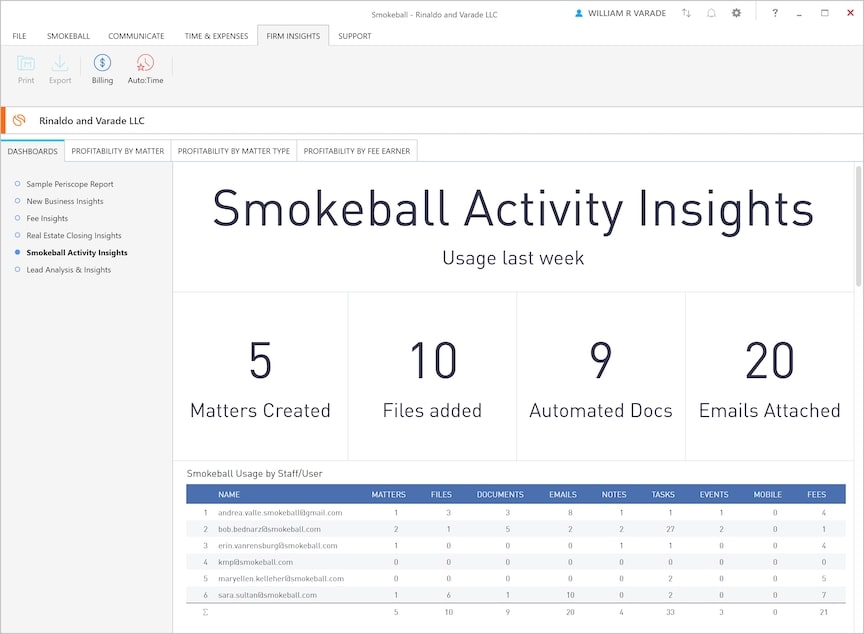Open the PROFITABILITY BY FEE EARNER tab

[357, 151]
